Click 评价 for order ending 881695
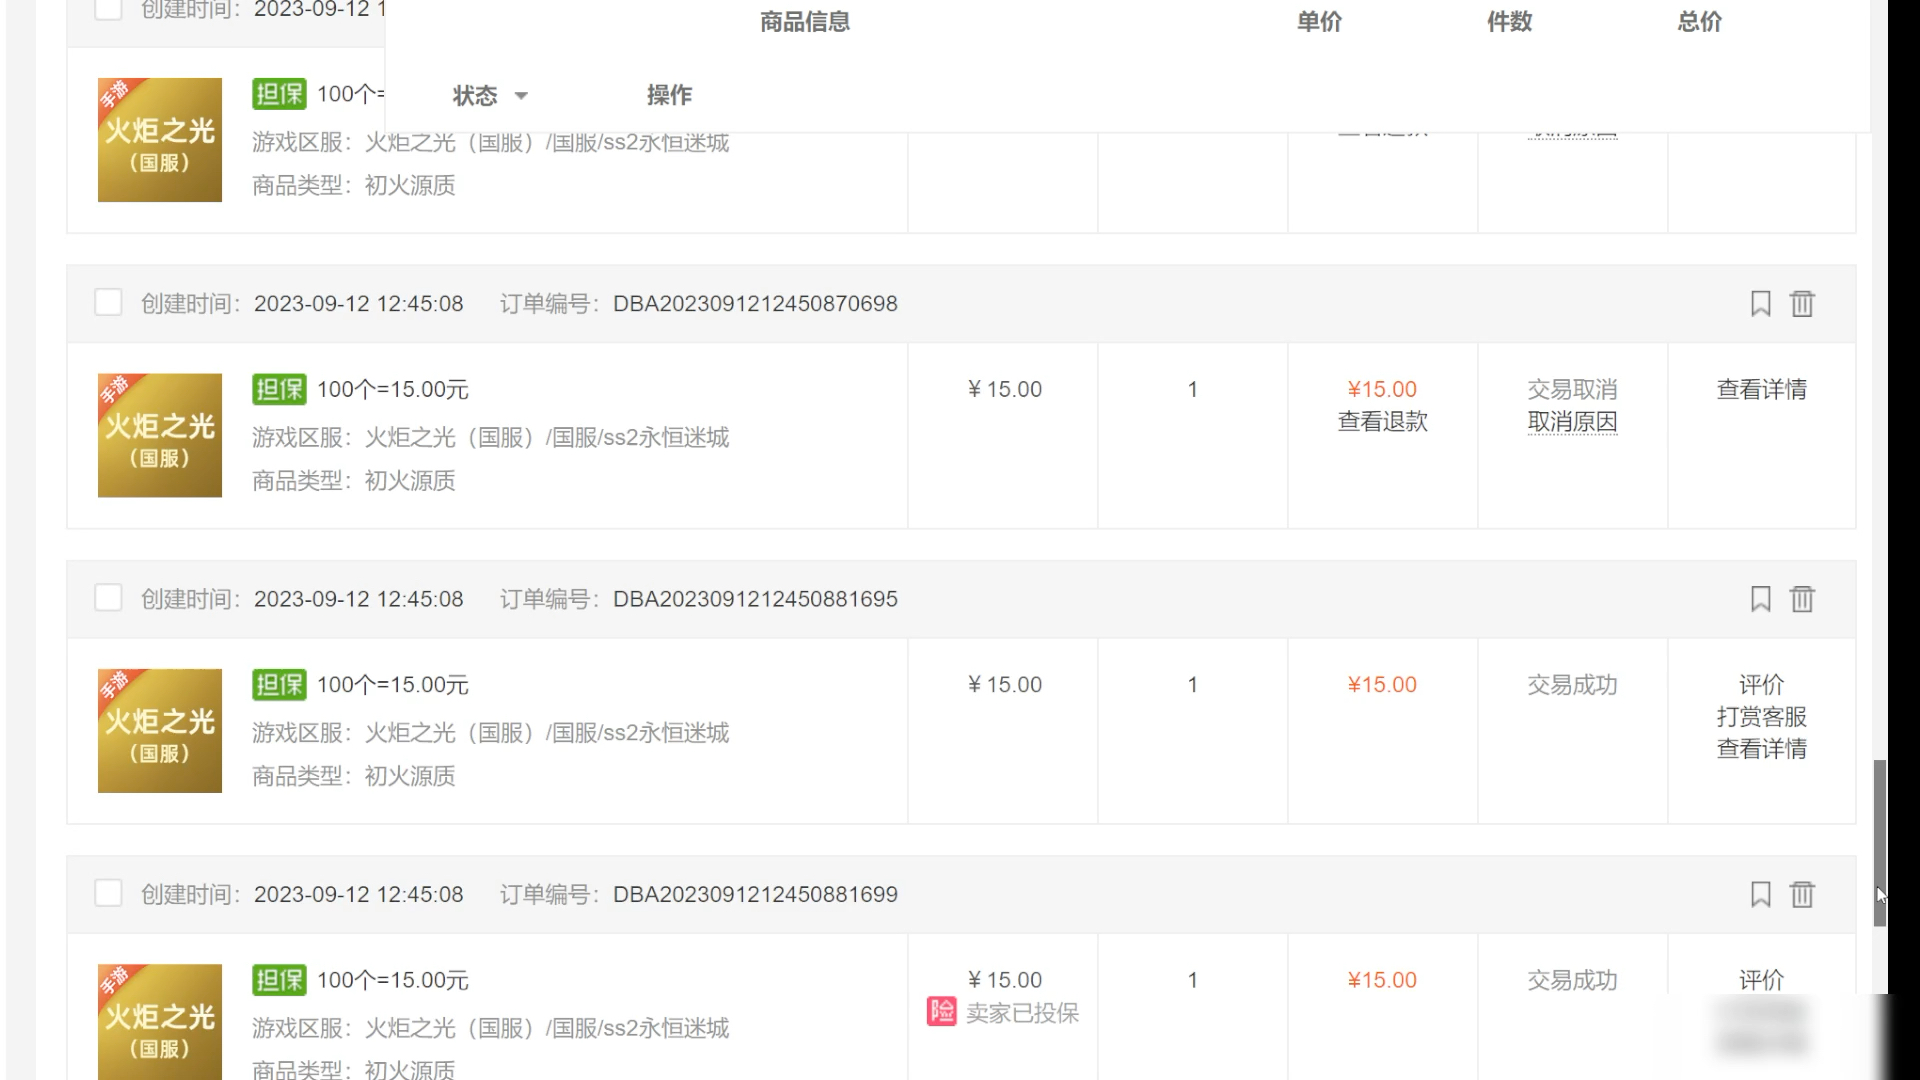Image resolution: width=1920 pixels, height=1080 pixels. point(1761,684)
